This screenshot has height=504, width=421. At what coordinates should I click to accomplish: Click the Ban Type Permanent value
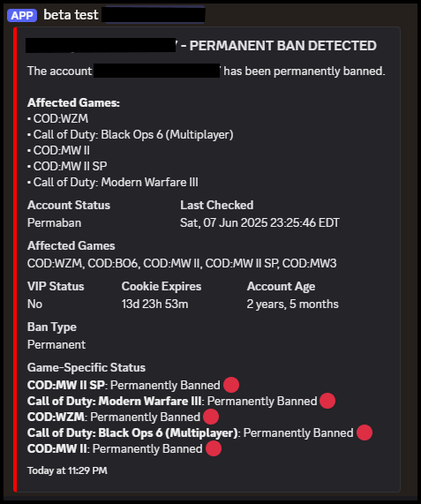coord(56,345)
